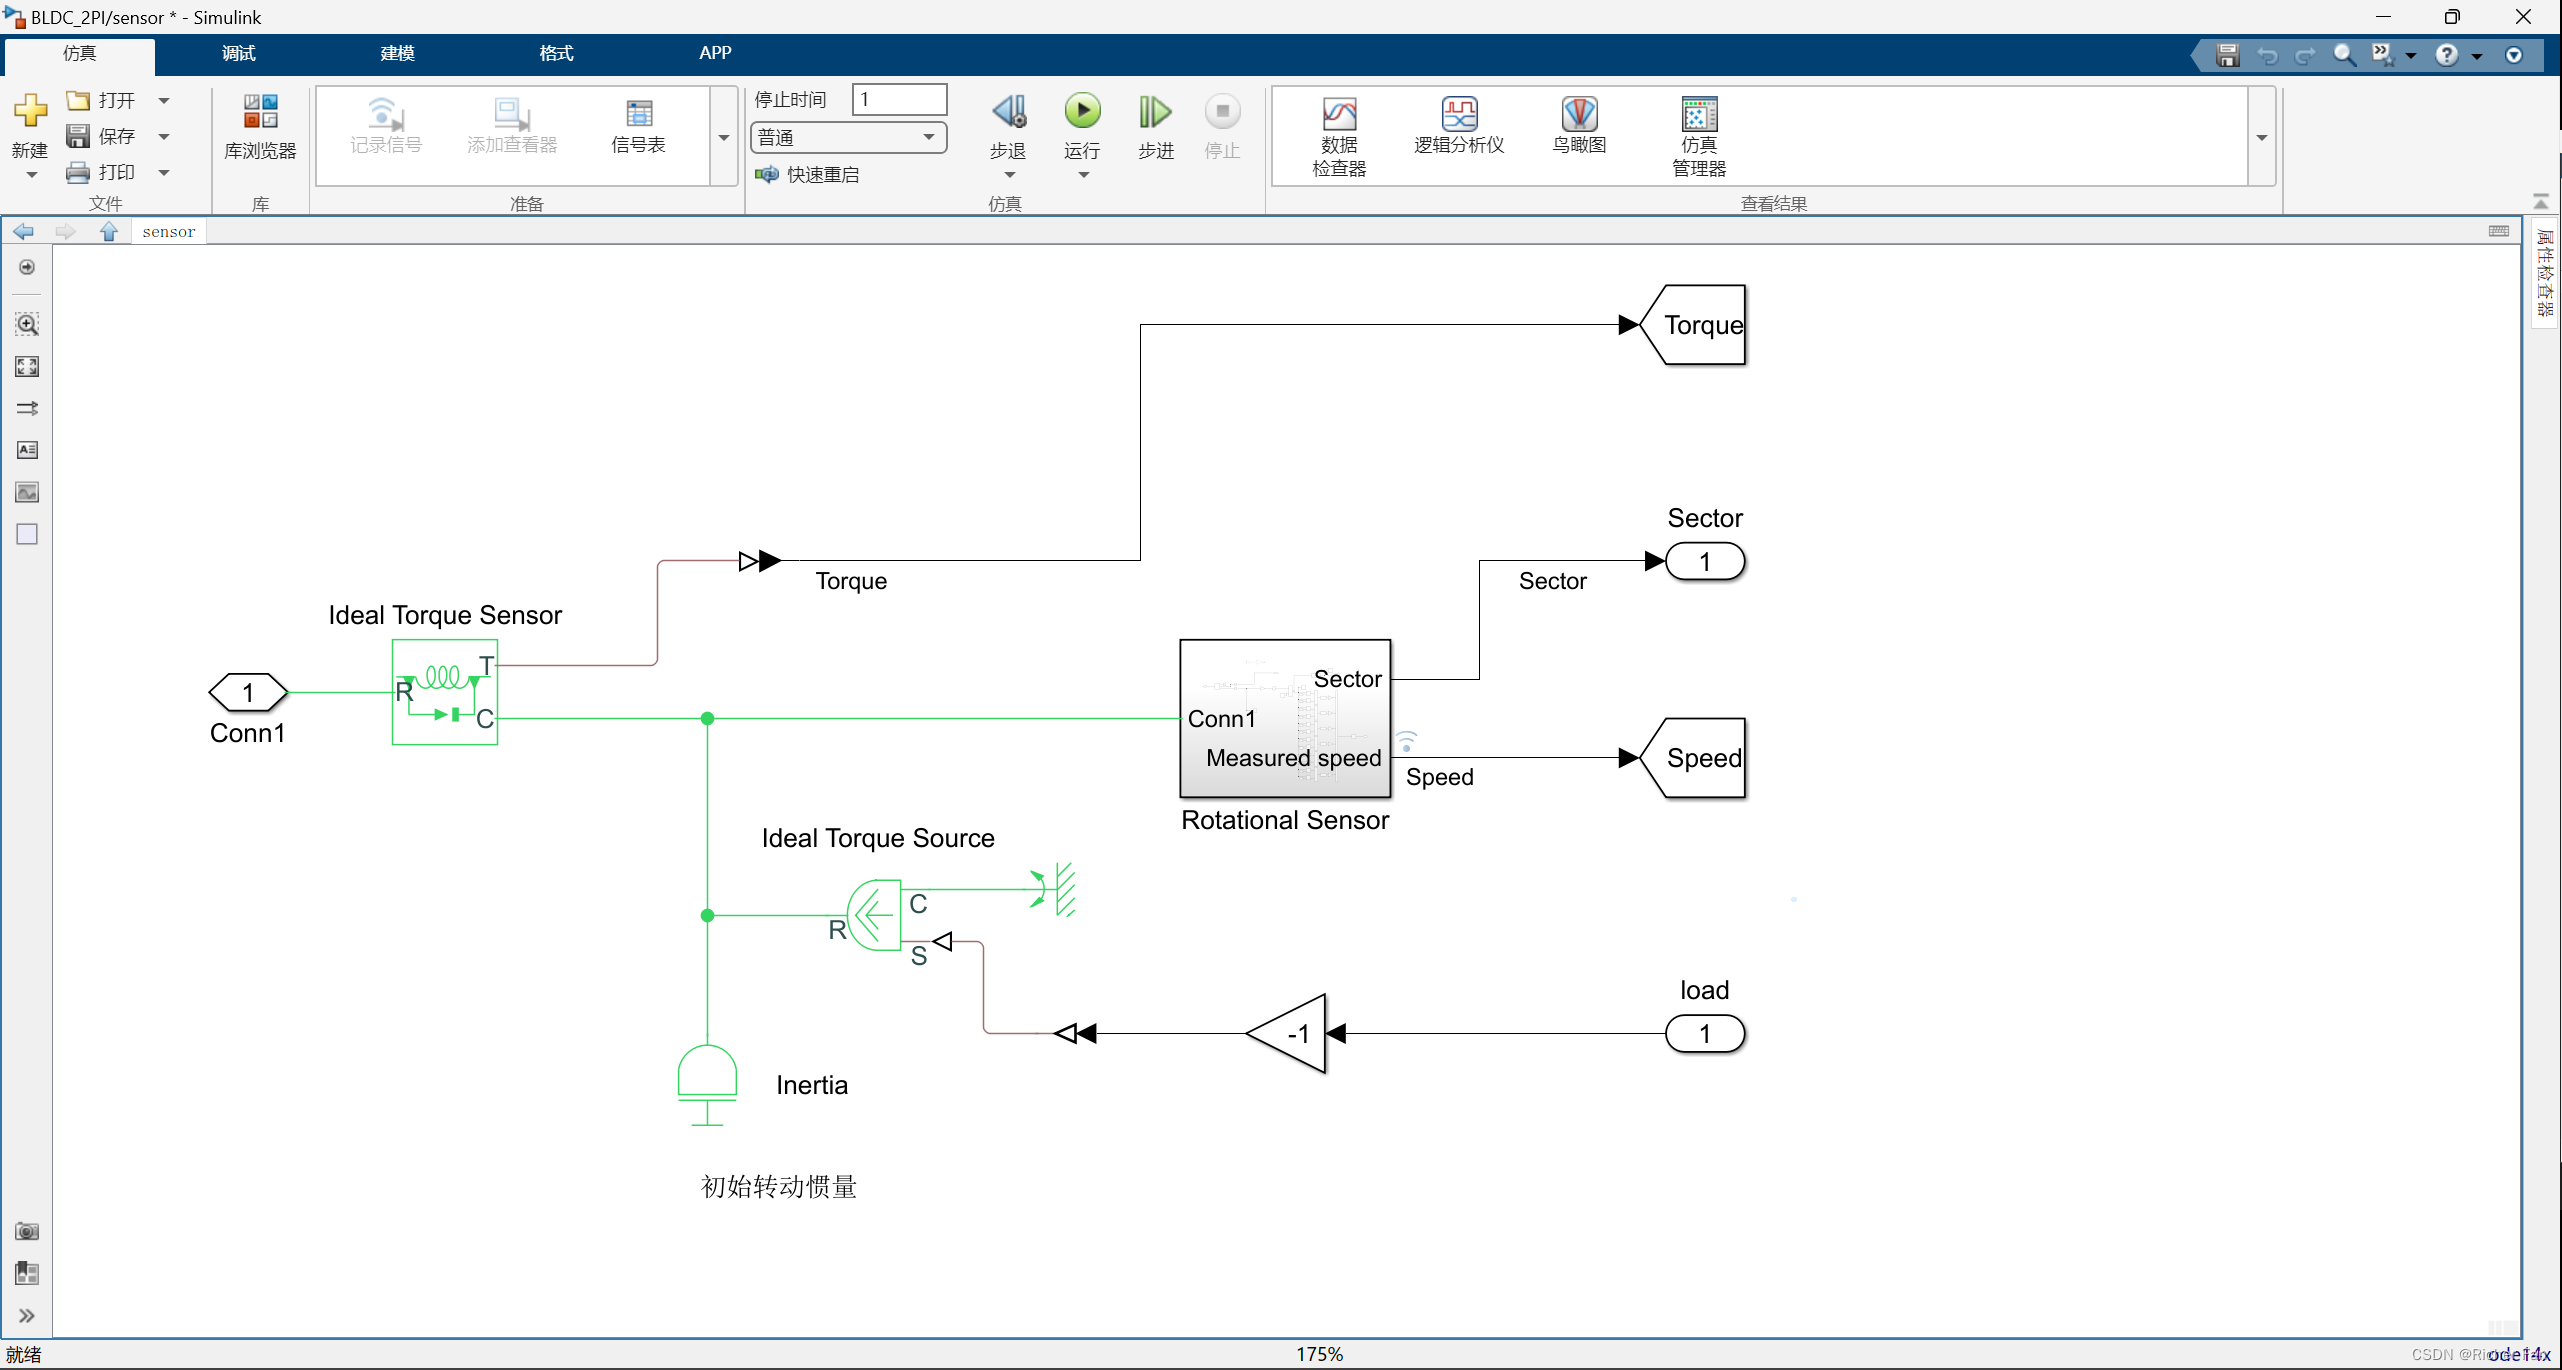This screenshot has width=2562, height=1370.
Task: Click the Zoom In palette icon
Action: (x=27, y=324)
